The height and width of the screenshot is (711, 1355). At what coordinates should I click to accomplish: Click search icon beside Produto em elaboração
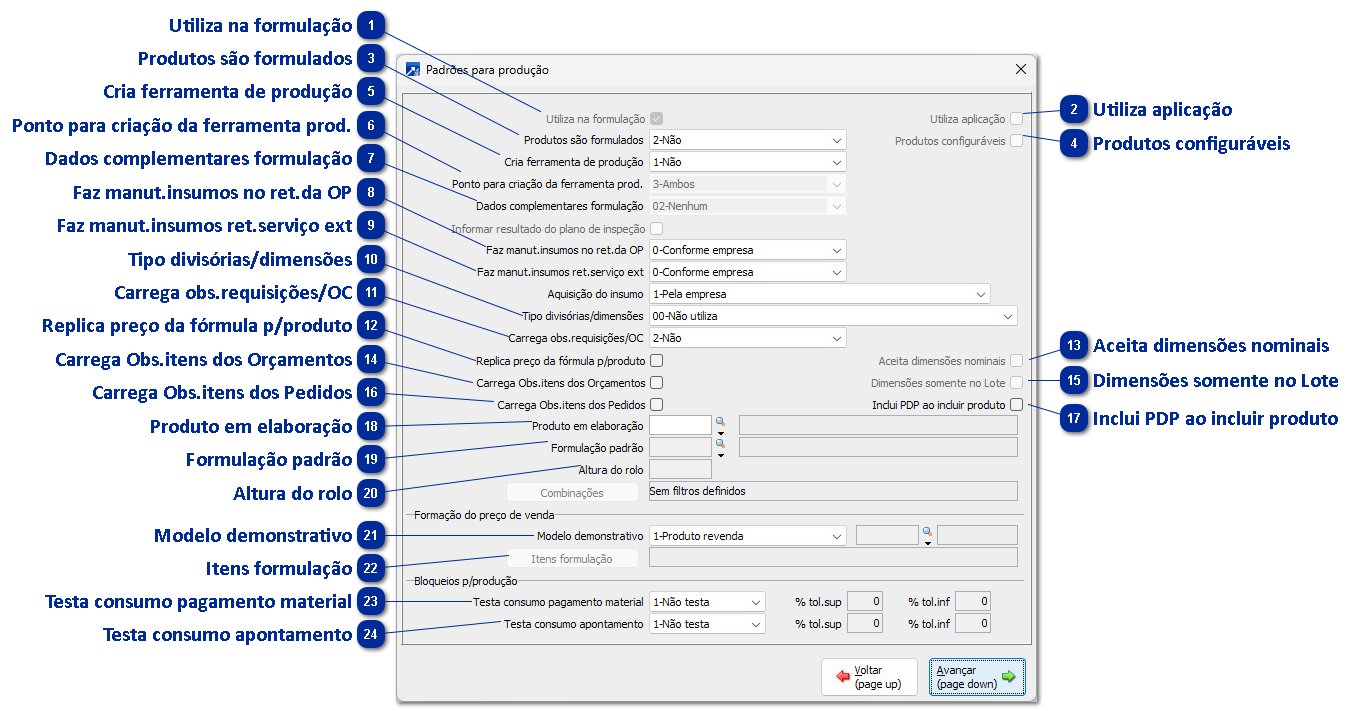pyautogui.click(x=720, y=422)
